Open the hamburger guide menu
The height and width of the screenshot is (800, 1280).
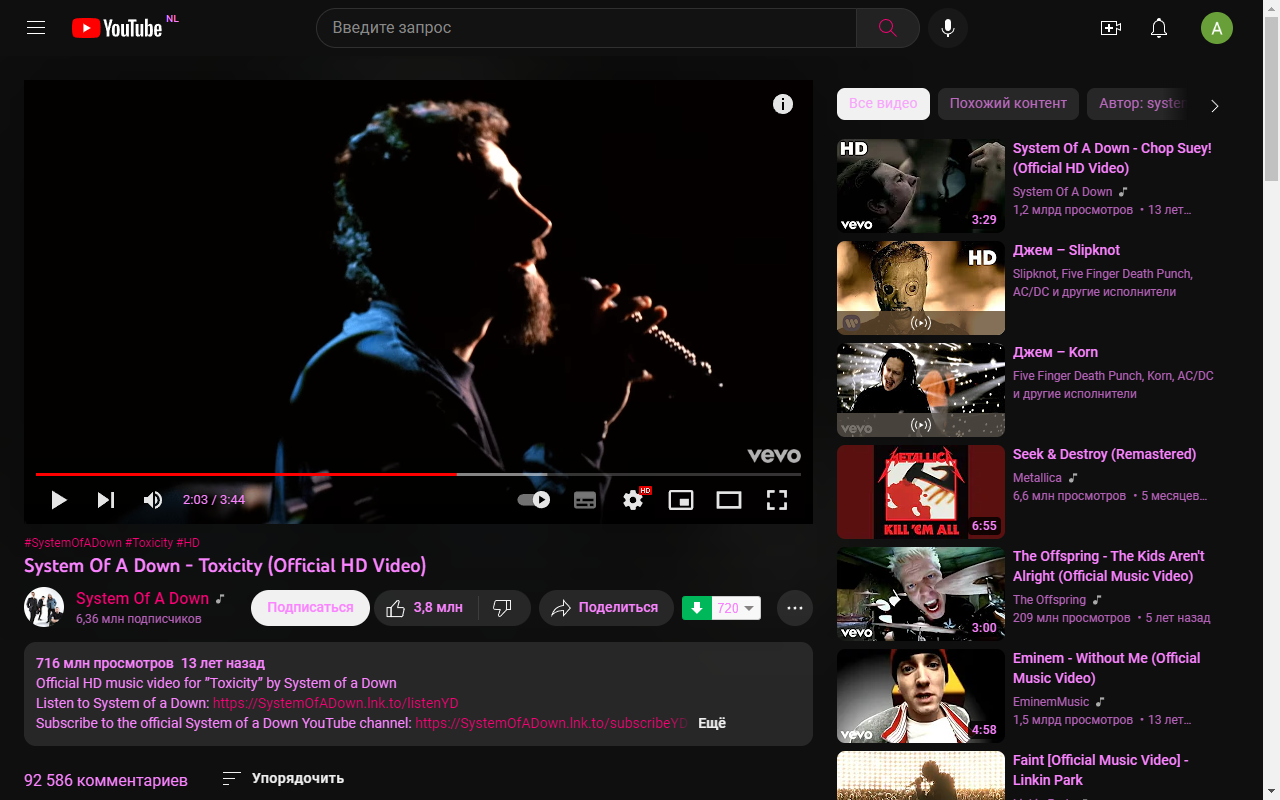coord(36,28)
